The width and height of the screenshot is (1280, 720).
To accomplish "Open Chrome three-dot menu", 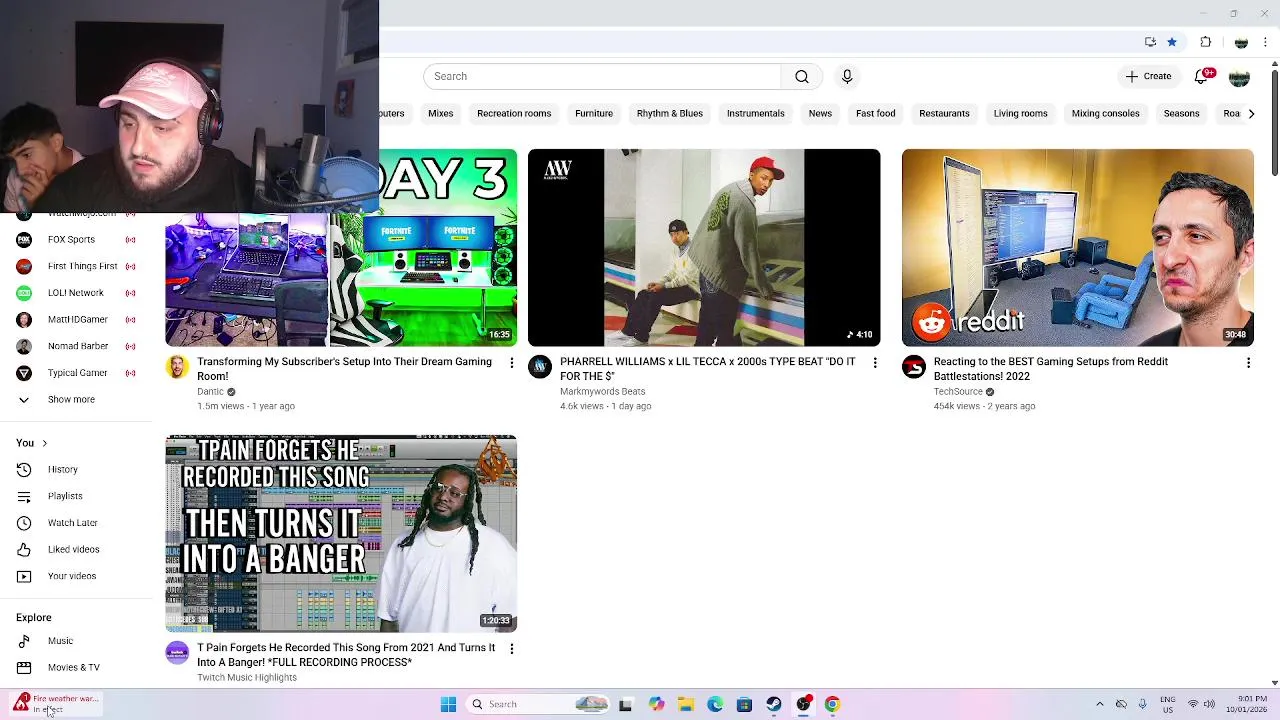I will pos(1265,42).
